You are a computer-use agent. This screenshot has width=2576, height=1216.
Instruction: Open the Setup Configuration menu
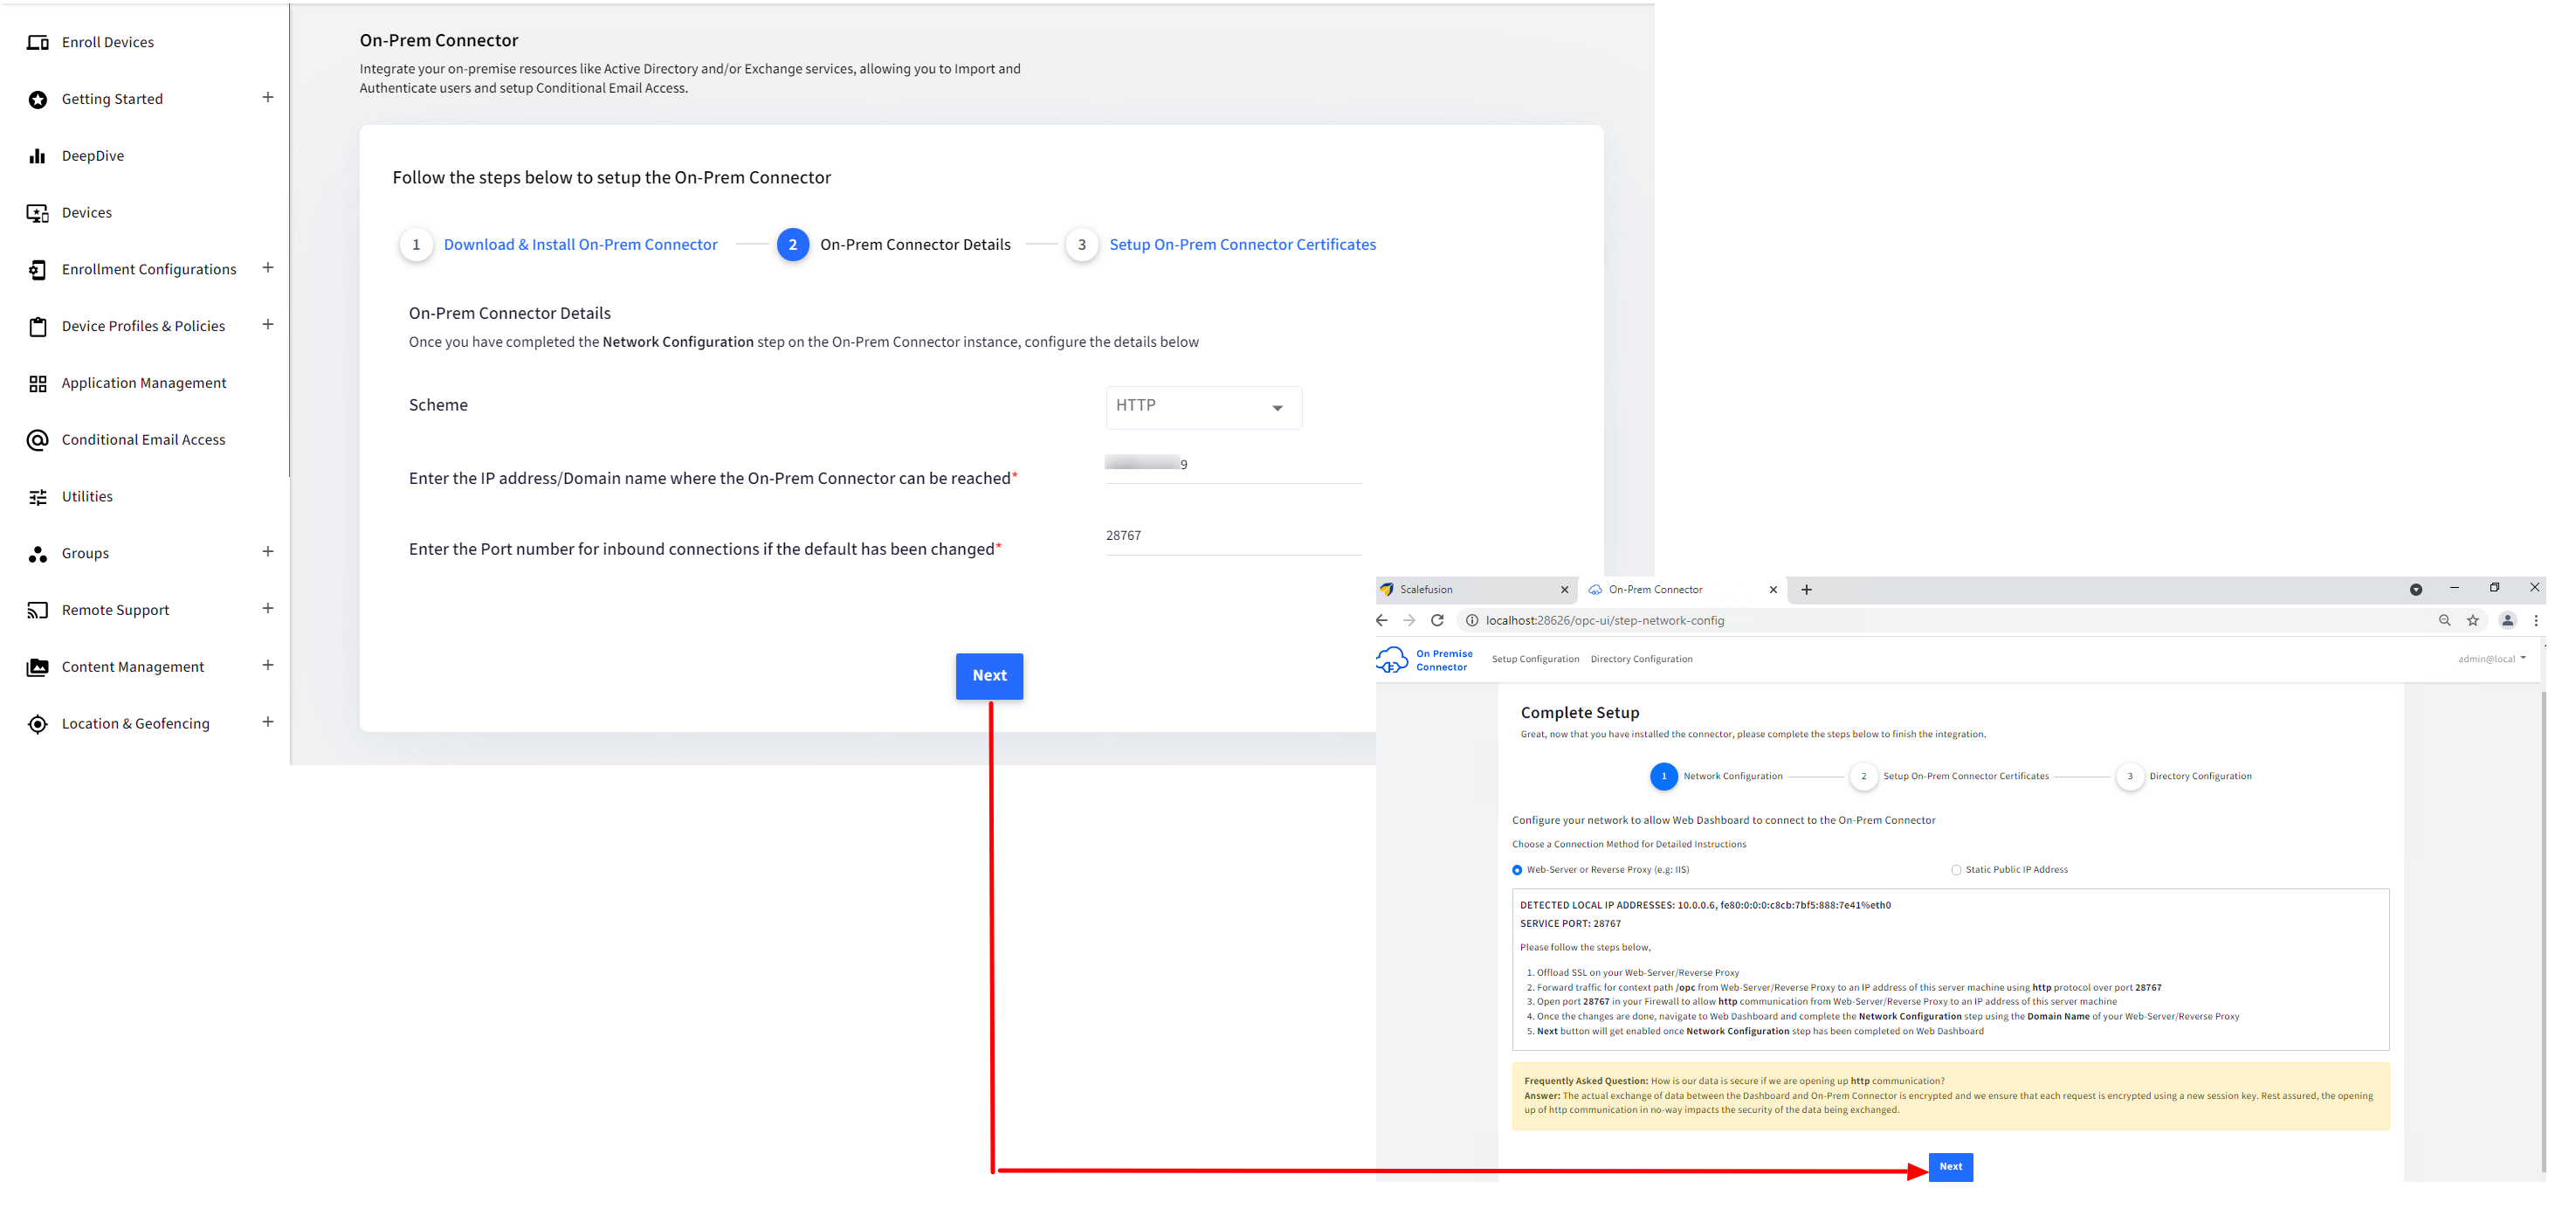click(1536, 659)
